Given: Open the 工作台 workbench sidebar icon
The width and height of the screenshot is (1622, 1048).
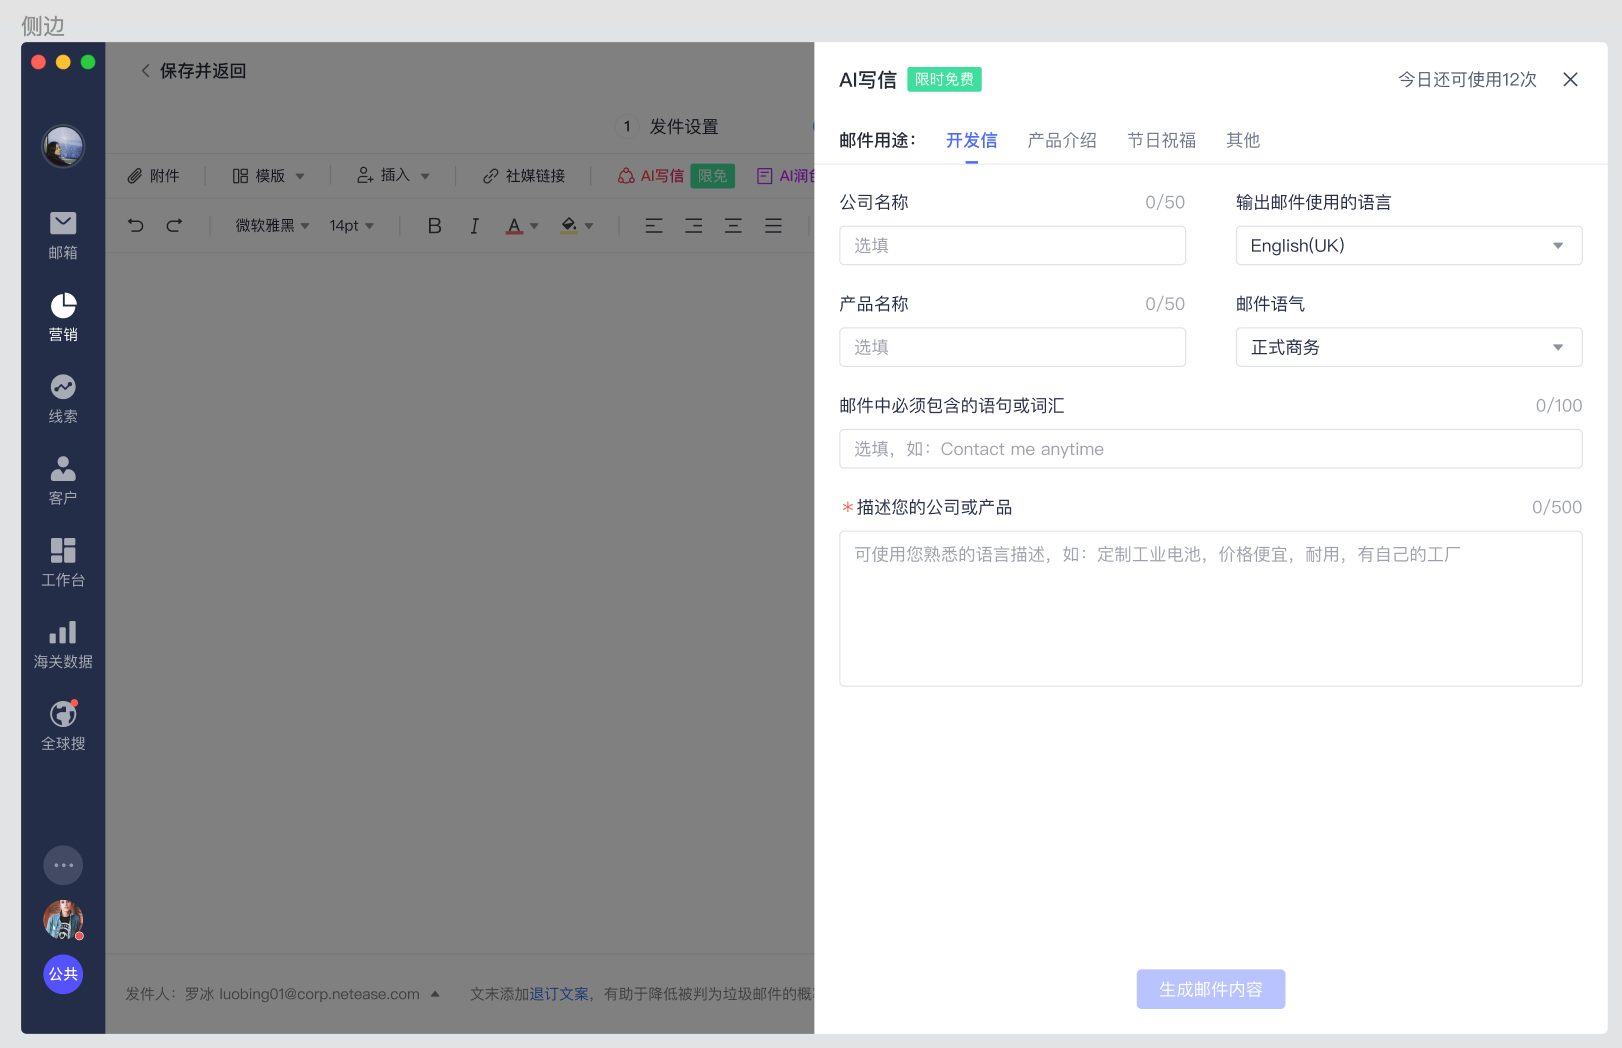Looking at the screenshot, I should (x=63, y=562).
